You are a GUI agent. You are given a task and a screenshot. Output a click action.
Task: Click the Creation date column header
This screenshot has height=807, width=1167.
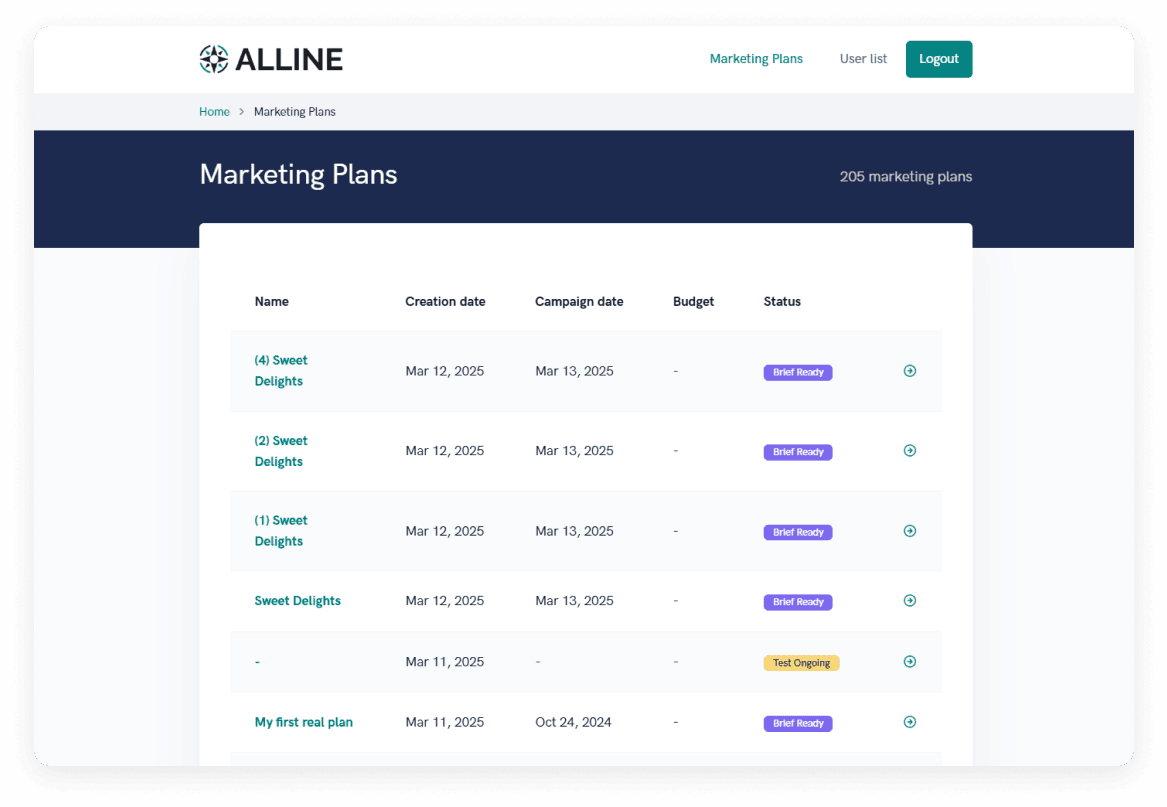tap(445, 302)
